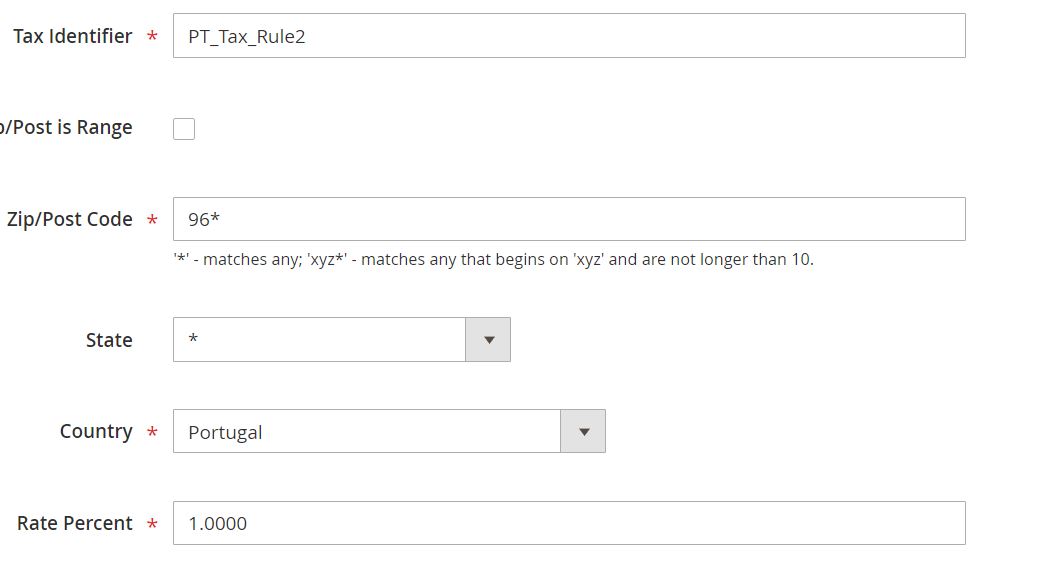Enable the Zip/Post is Range checkbox

[x=183, y=127]
